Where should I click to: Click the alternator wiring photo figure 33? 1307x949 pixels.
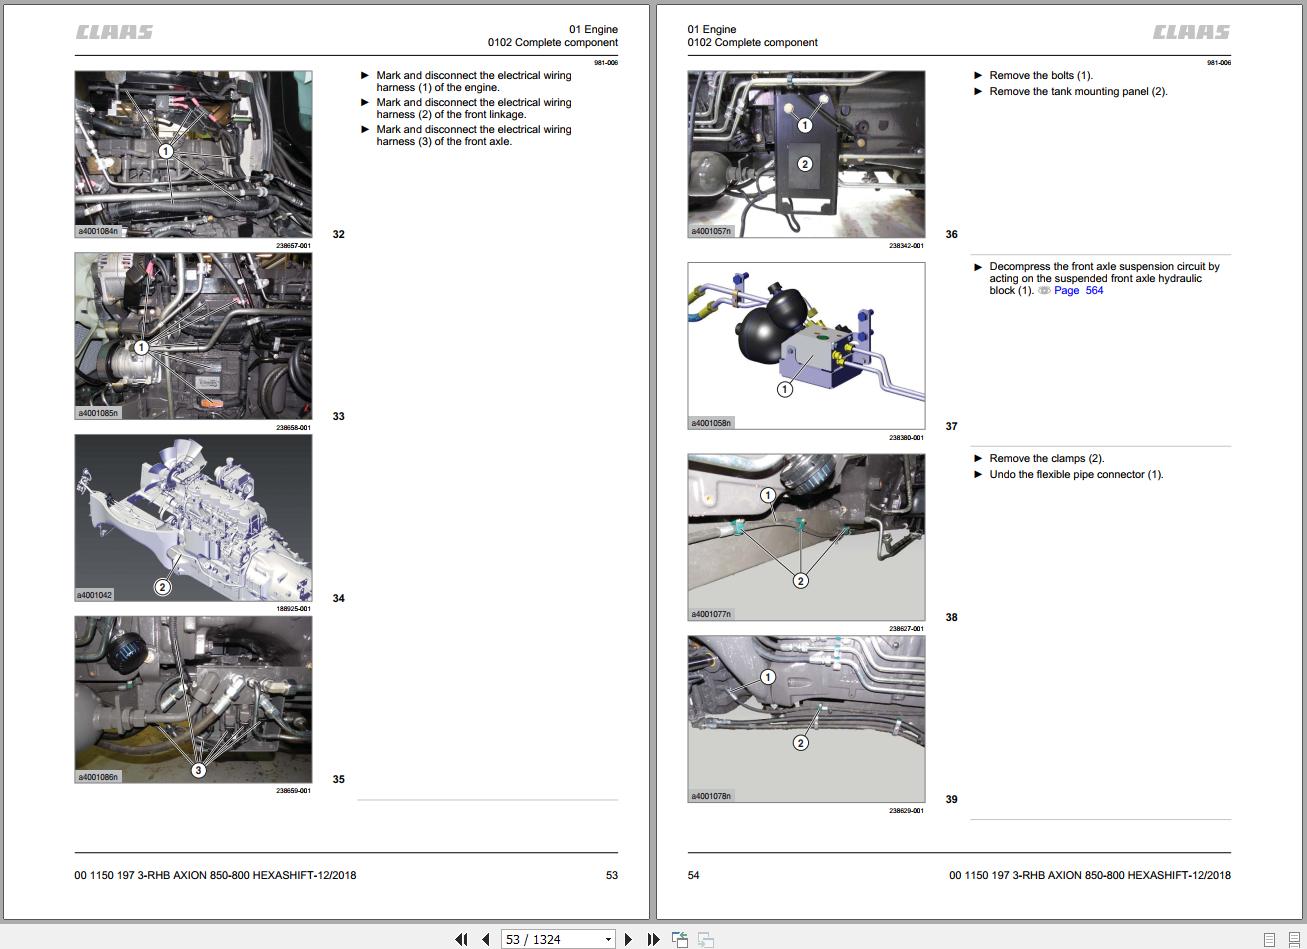[x=193, y=336]
